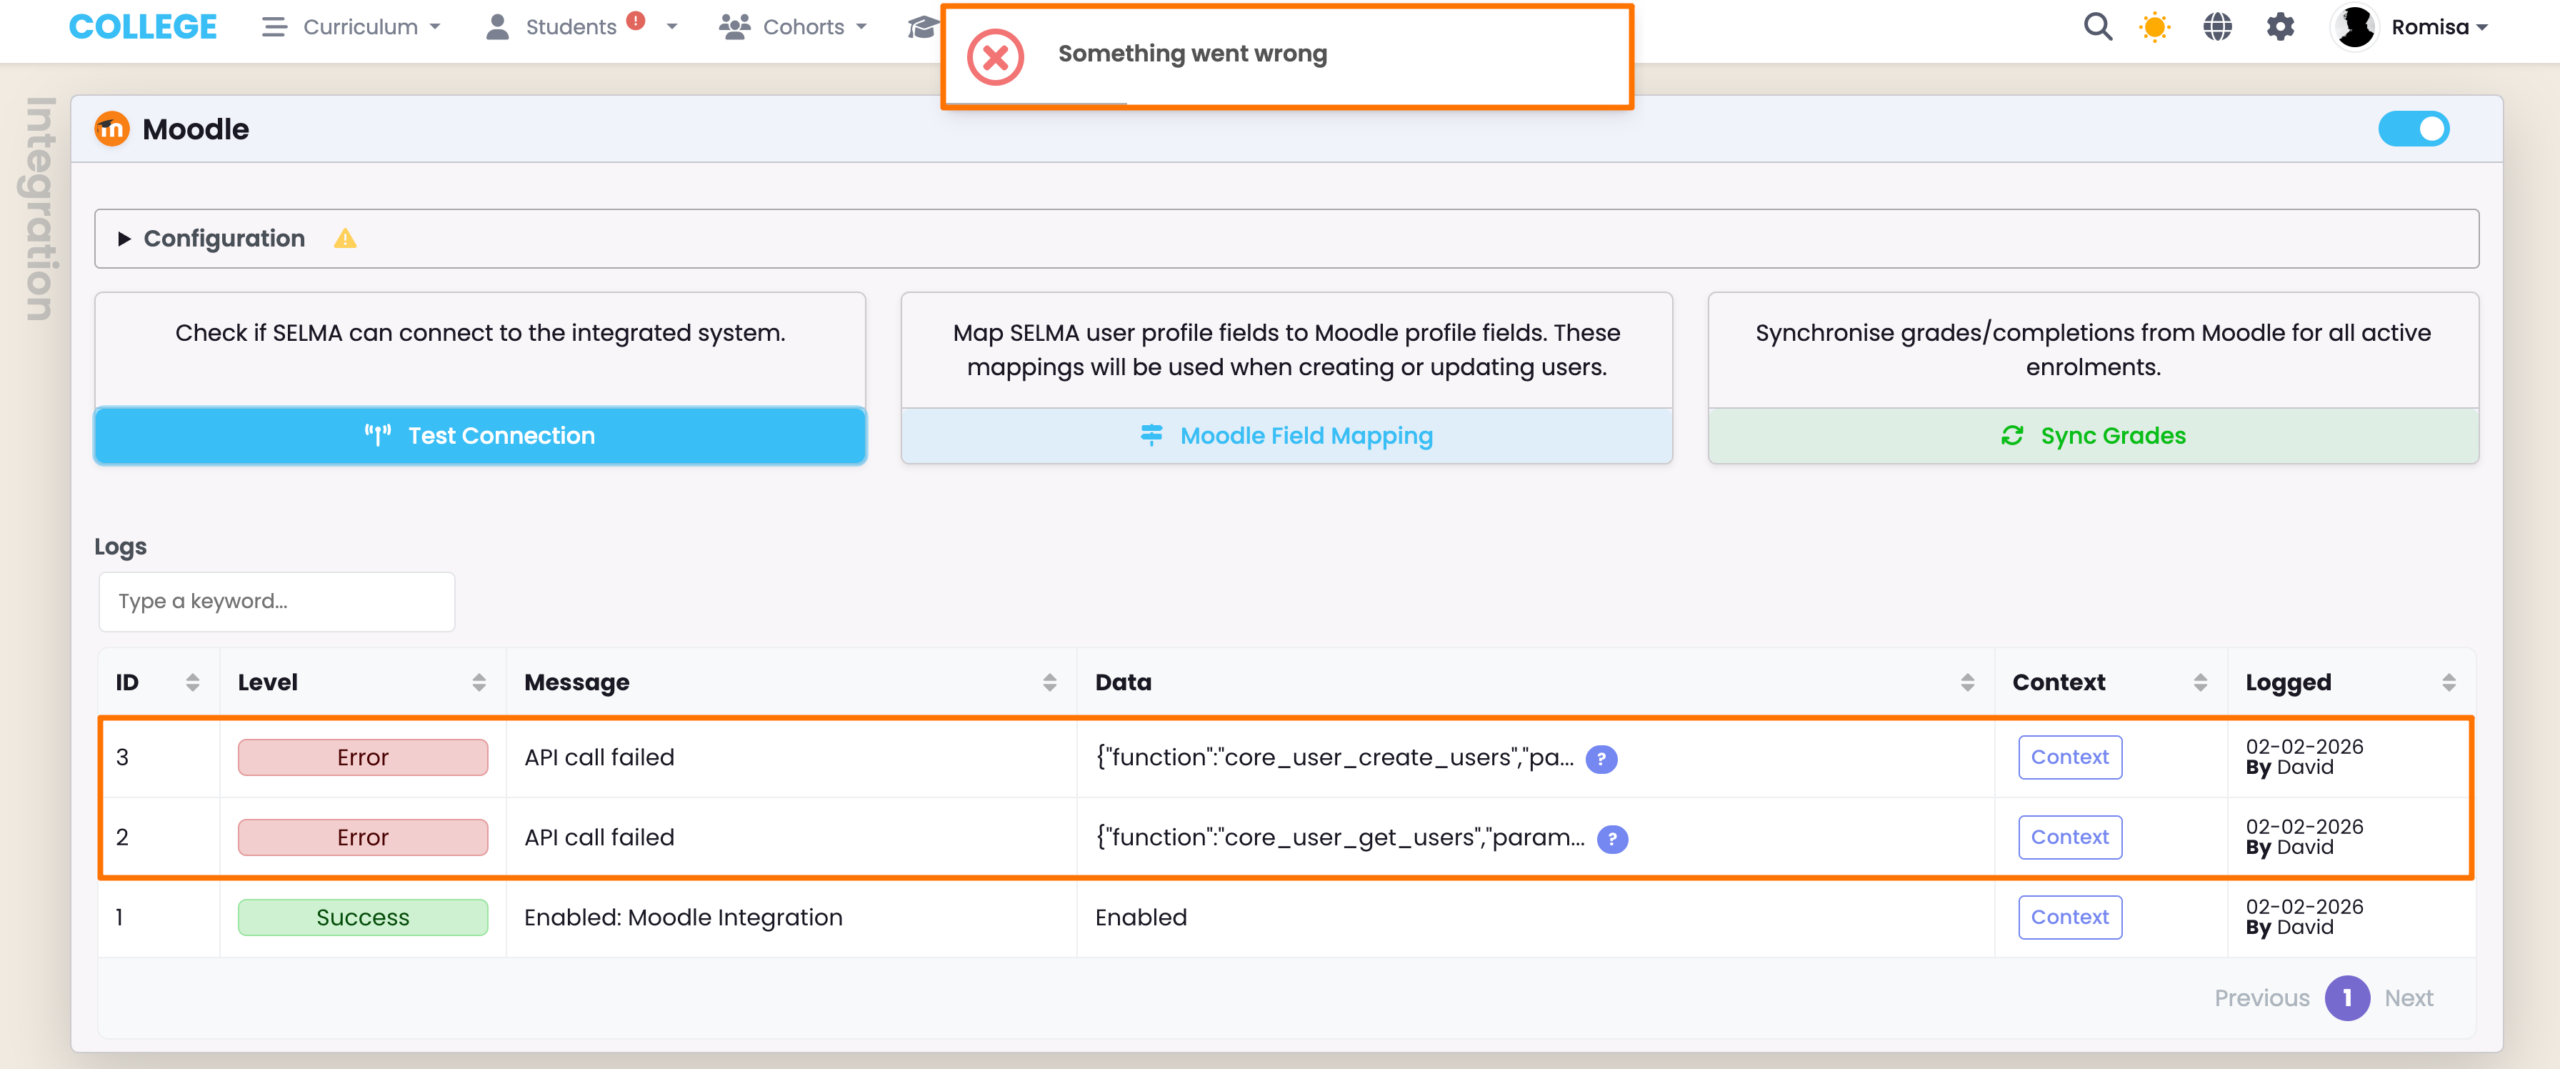
Task: Click the Configuration warning triangle icon
Action: click(x=345, y=239)
